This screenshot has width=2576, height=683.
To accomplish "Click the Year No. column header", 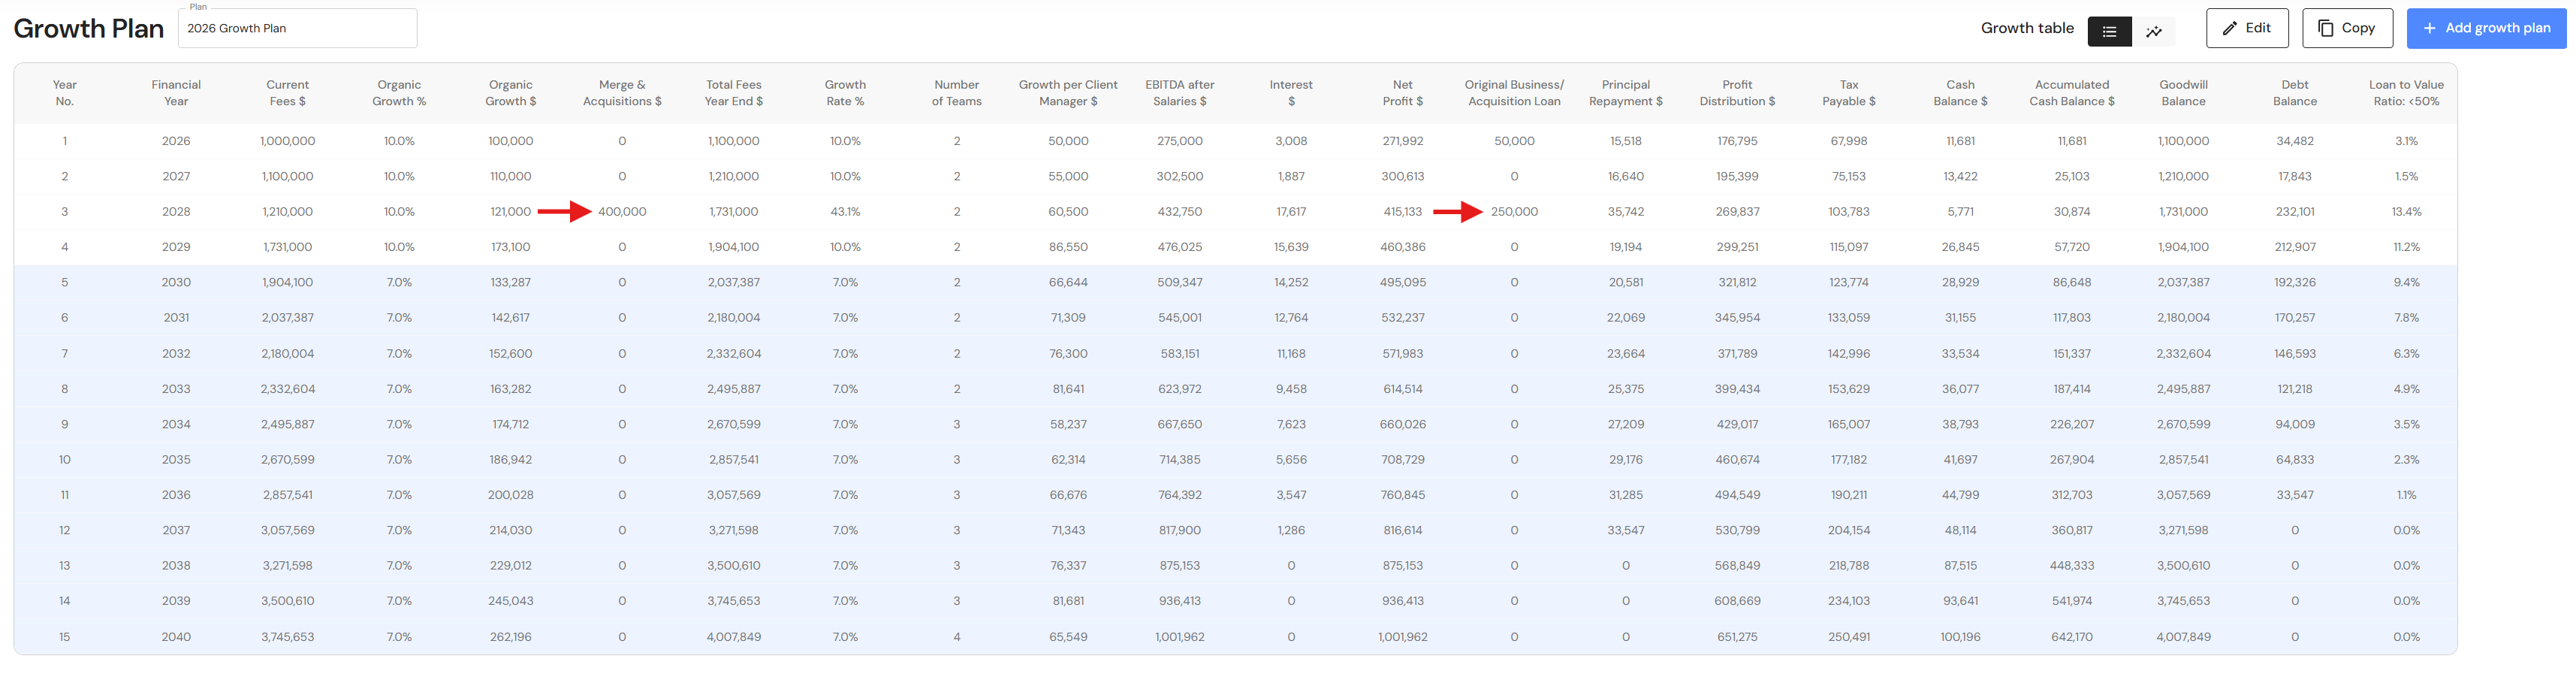I will pyautogui.click(x=65, y=93).
